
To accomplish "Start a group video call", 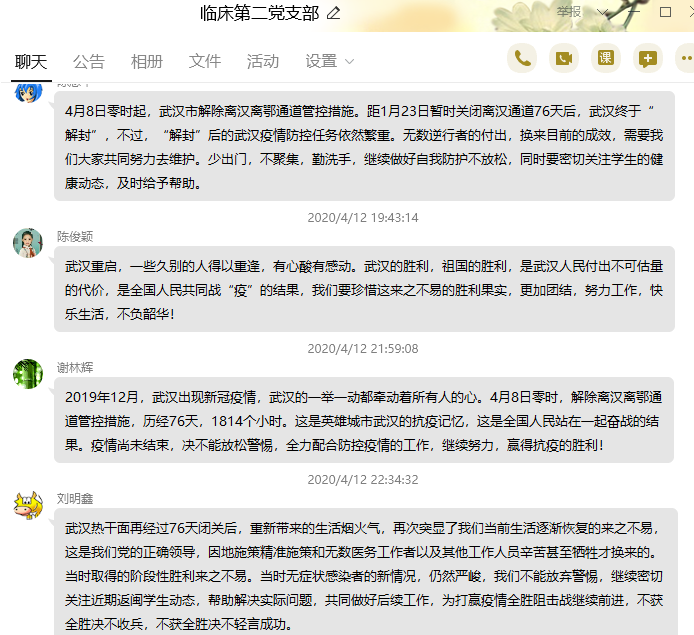I will coord(564,59).
